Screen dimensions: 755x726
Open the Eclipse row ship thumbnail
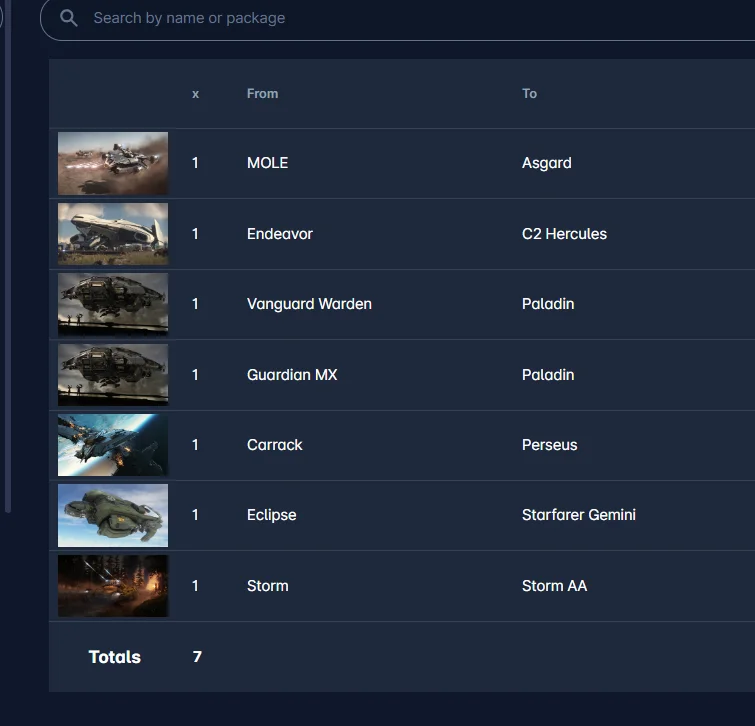[x=113, y=515]
